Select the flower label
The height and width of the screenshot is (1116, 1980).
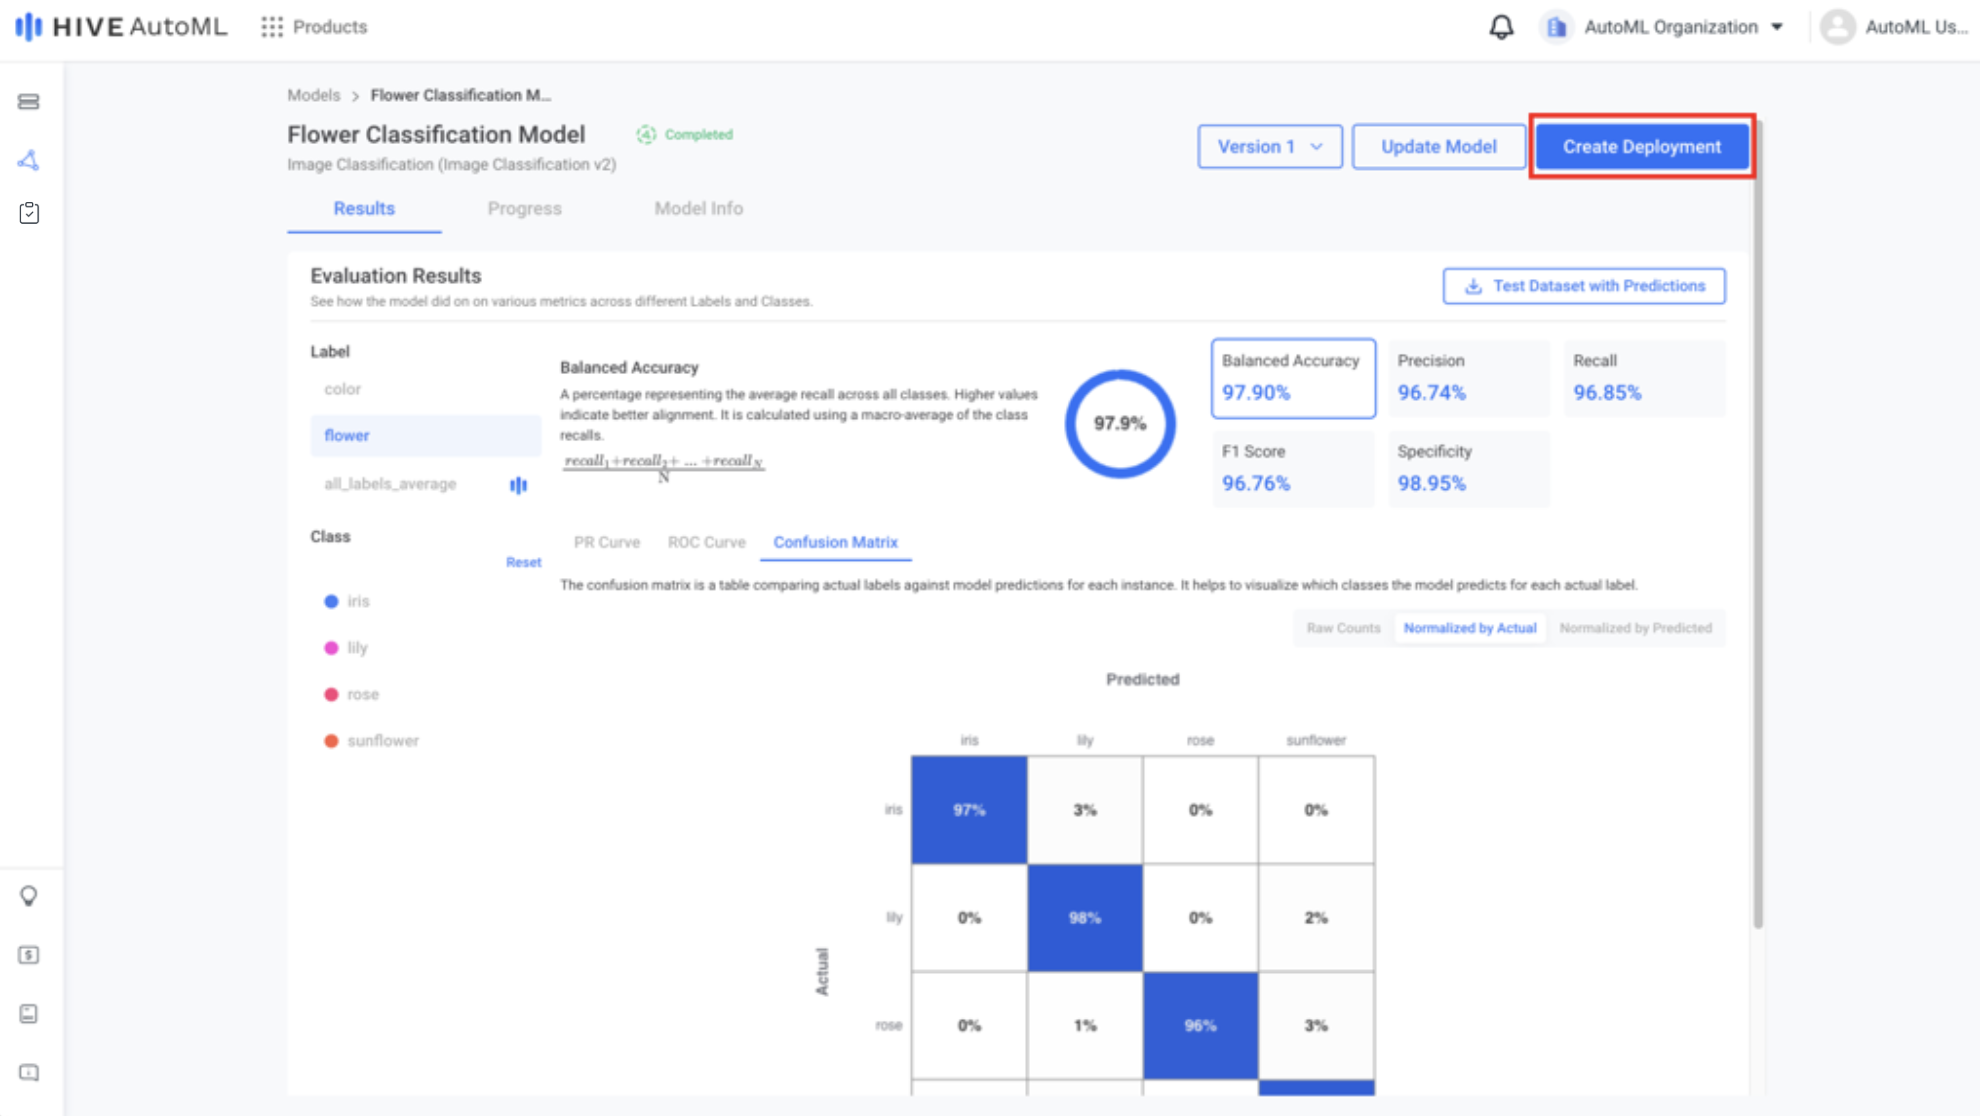point(425,436)
